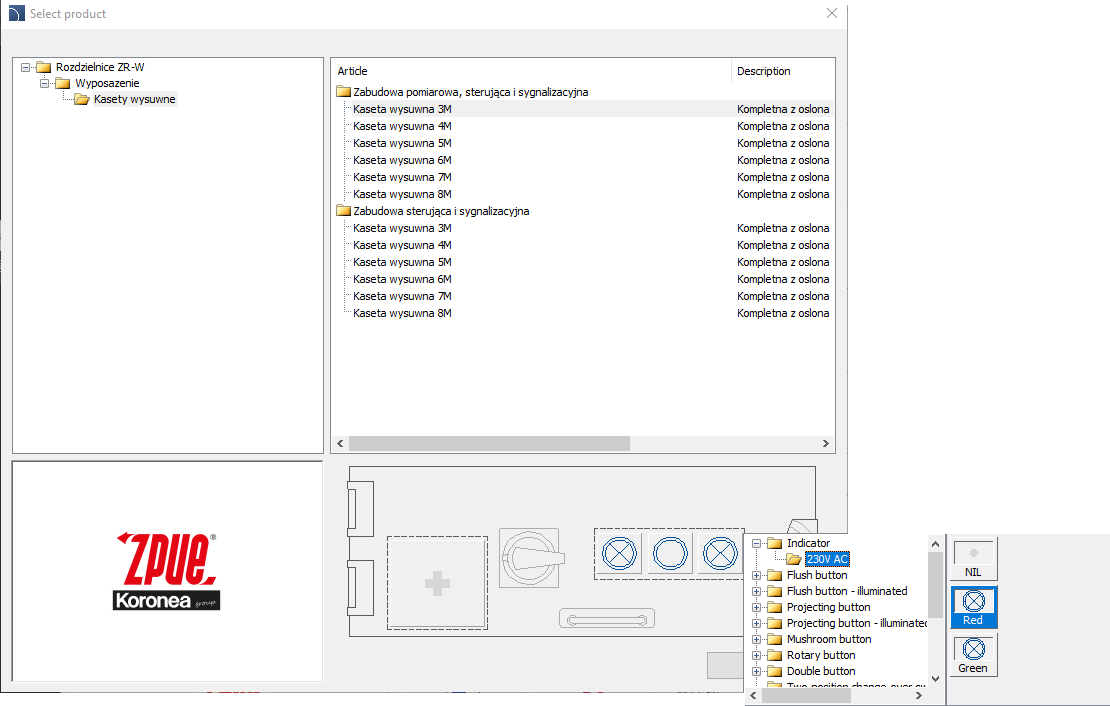Click the article list horizontal scrollbar right arrow
The width and height of the screenshot is (1110, 706).
826,443
